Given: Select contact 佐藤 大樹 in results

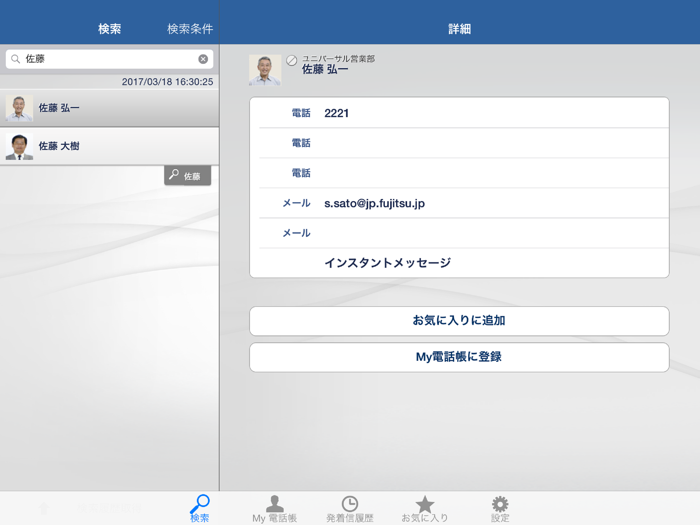Looking at the screenshot, I should click(x=109, y=146).
